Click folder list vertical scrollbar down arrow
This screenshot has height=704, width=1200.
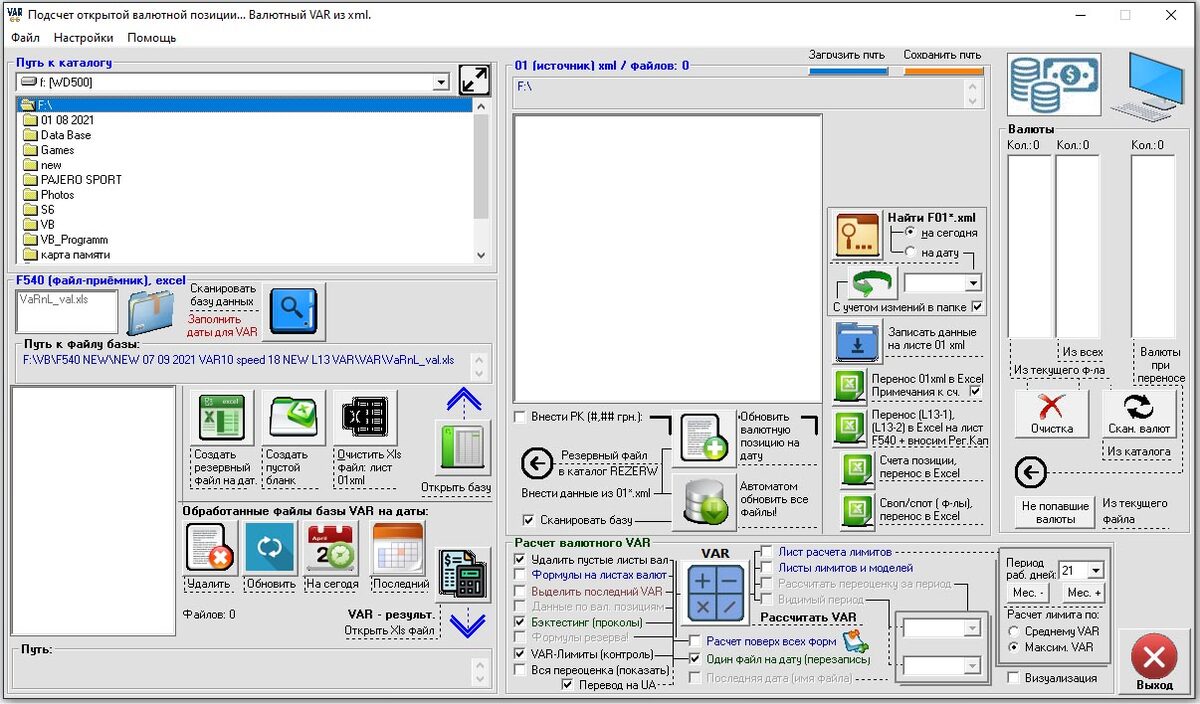[x=481, y=255]
